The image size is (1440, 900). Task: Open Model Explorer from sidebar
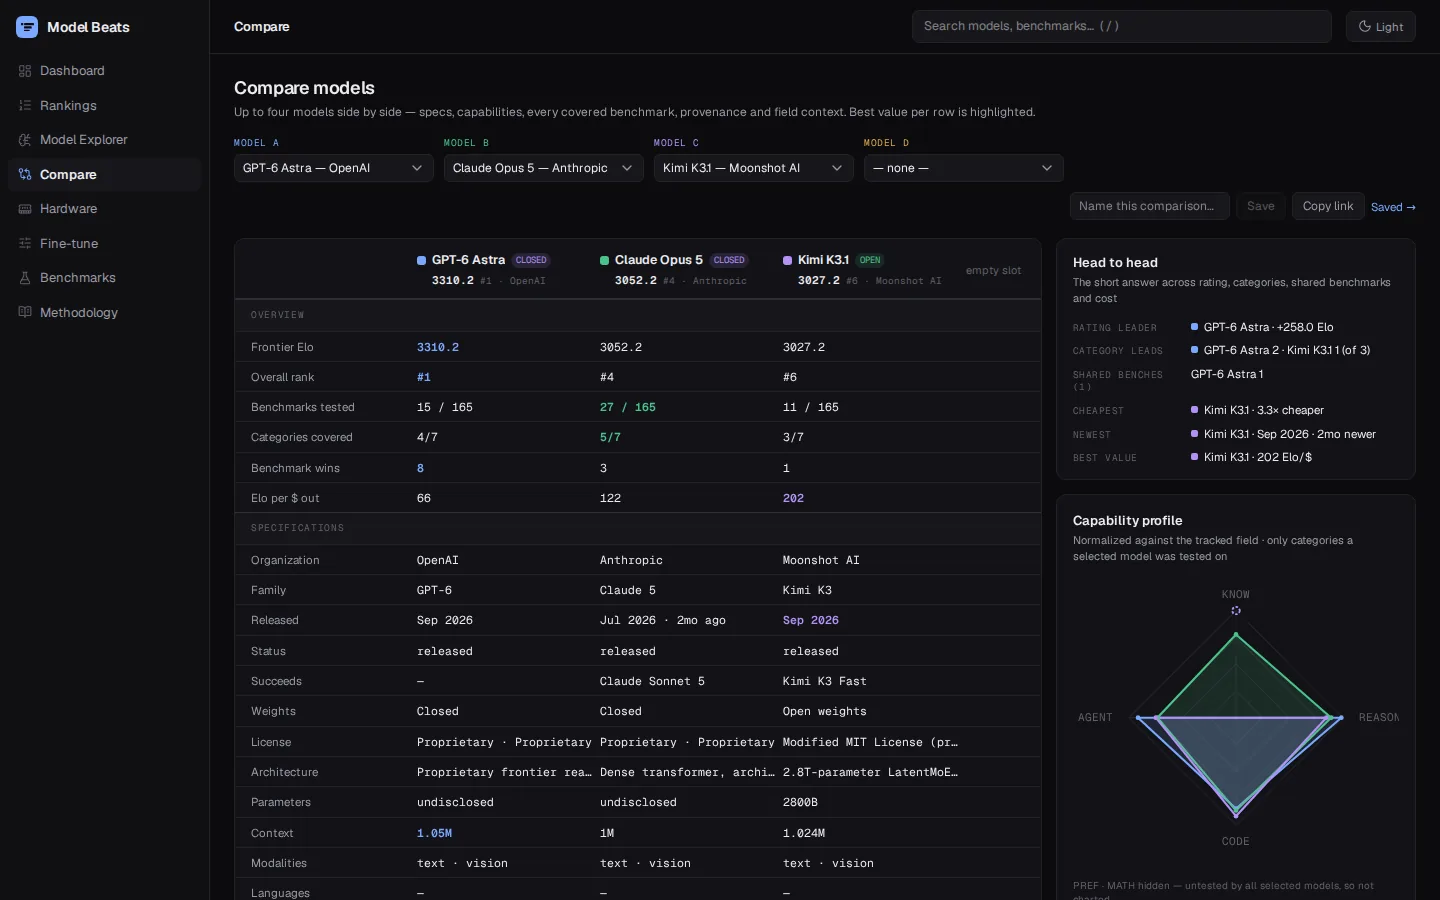(x=104, y=140)
